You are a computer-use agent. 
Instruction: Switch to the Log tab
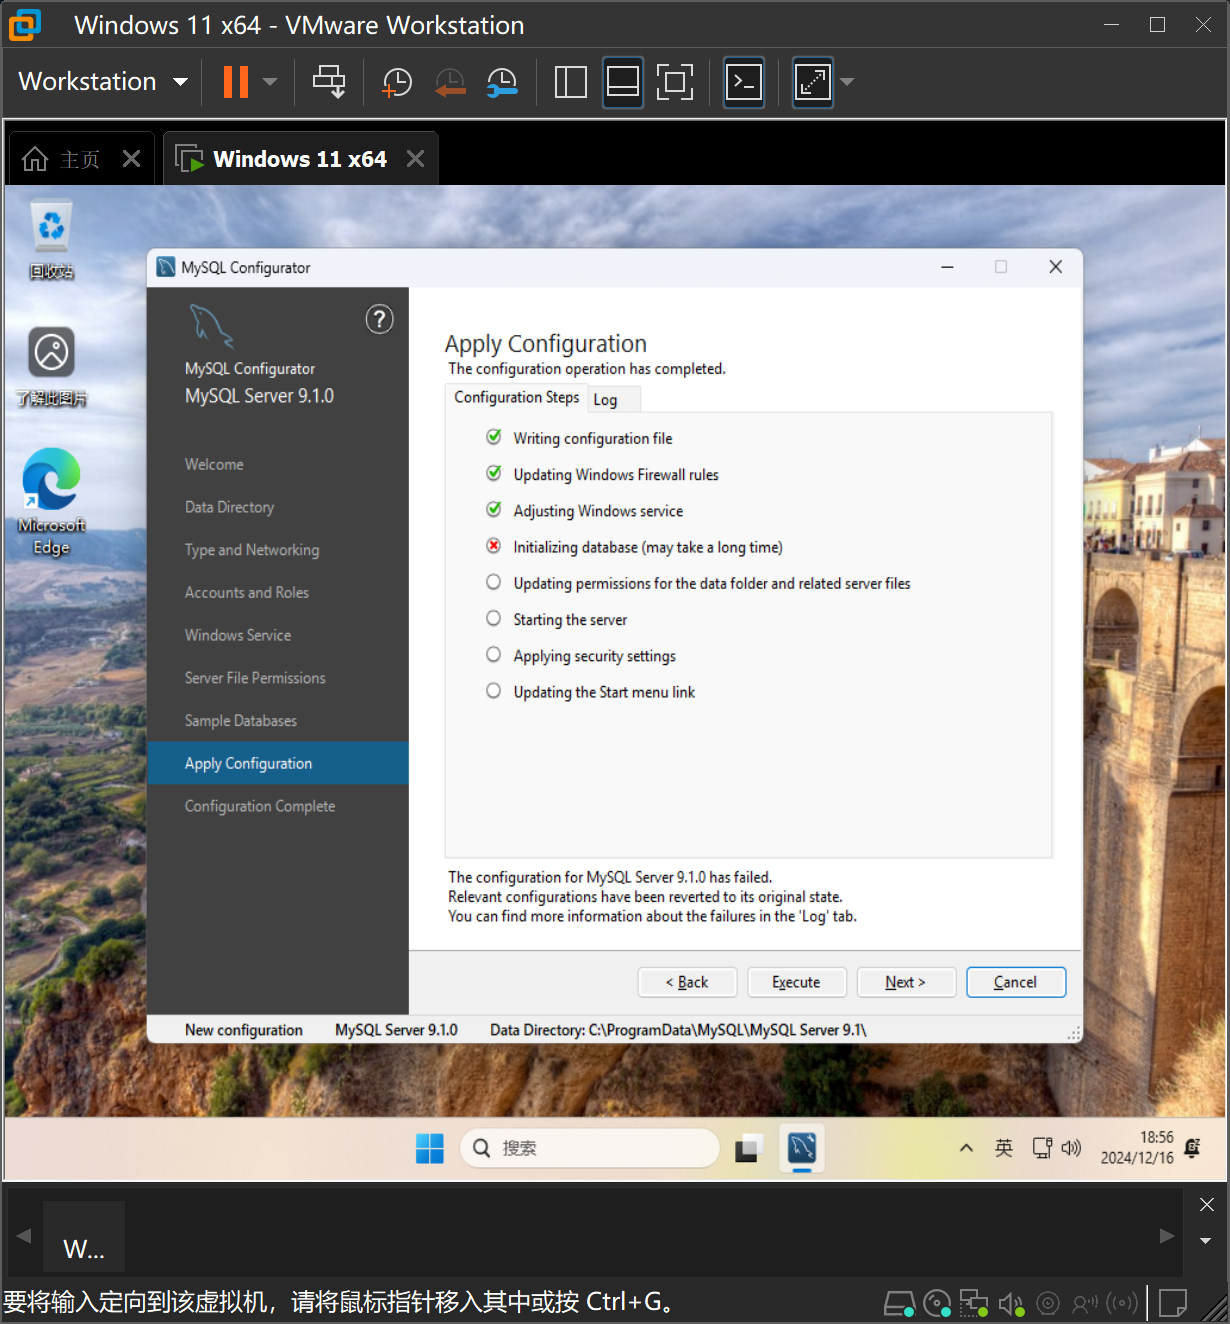point(605,400)
